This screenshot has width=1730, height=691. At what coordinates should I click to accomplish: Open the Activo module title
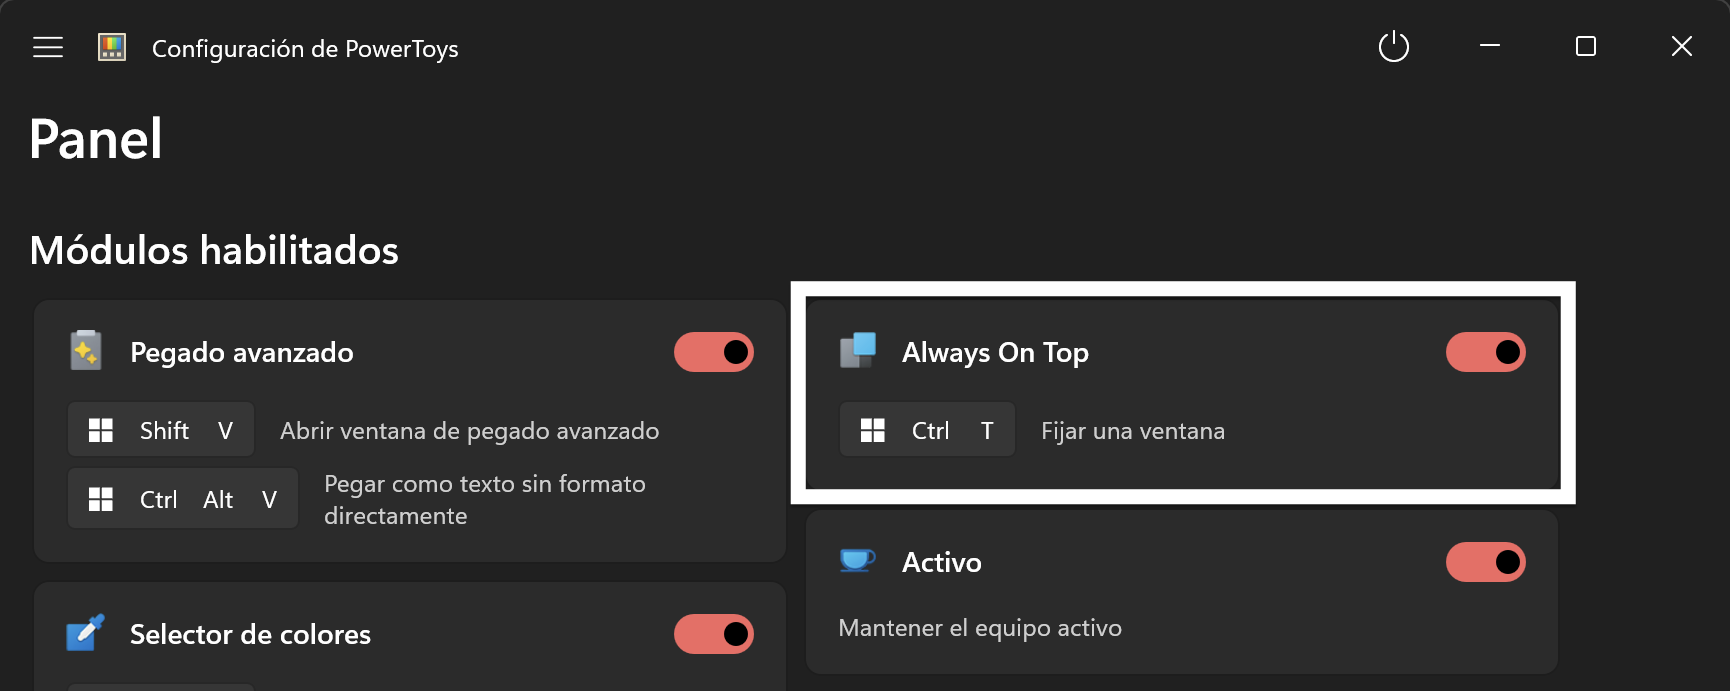tap(942, 562)
